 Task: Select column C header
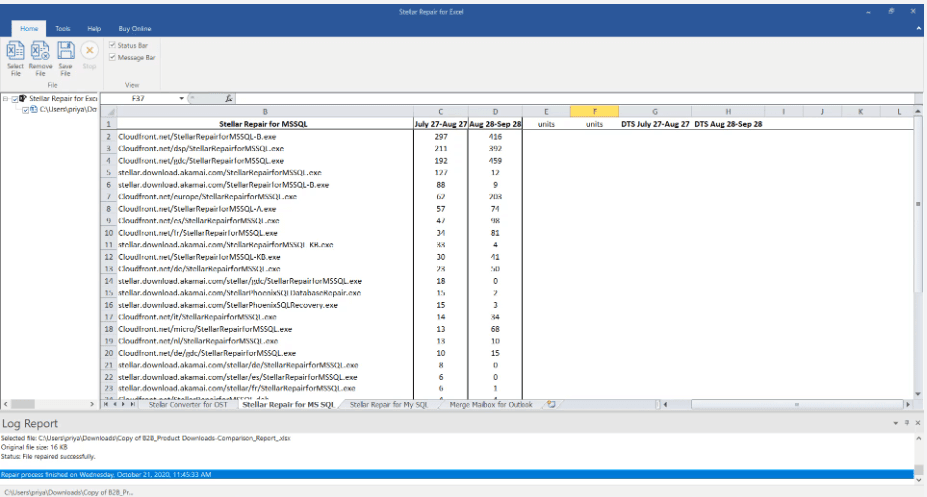[x=440, y=112]
